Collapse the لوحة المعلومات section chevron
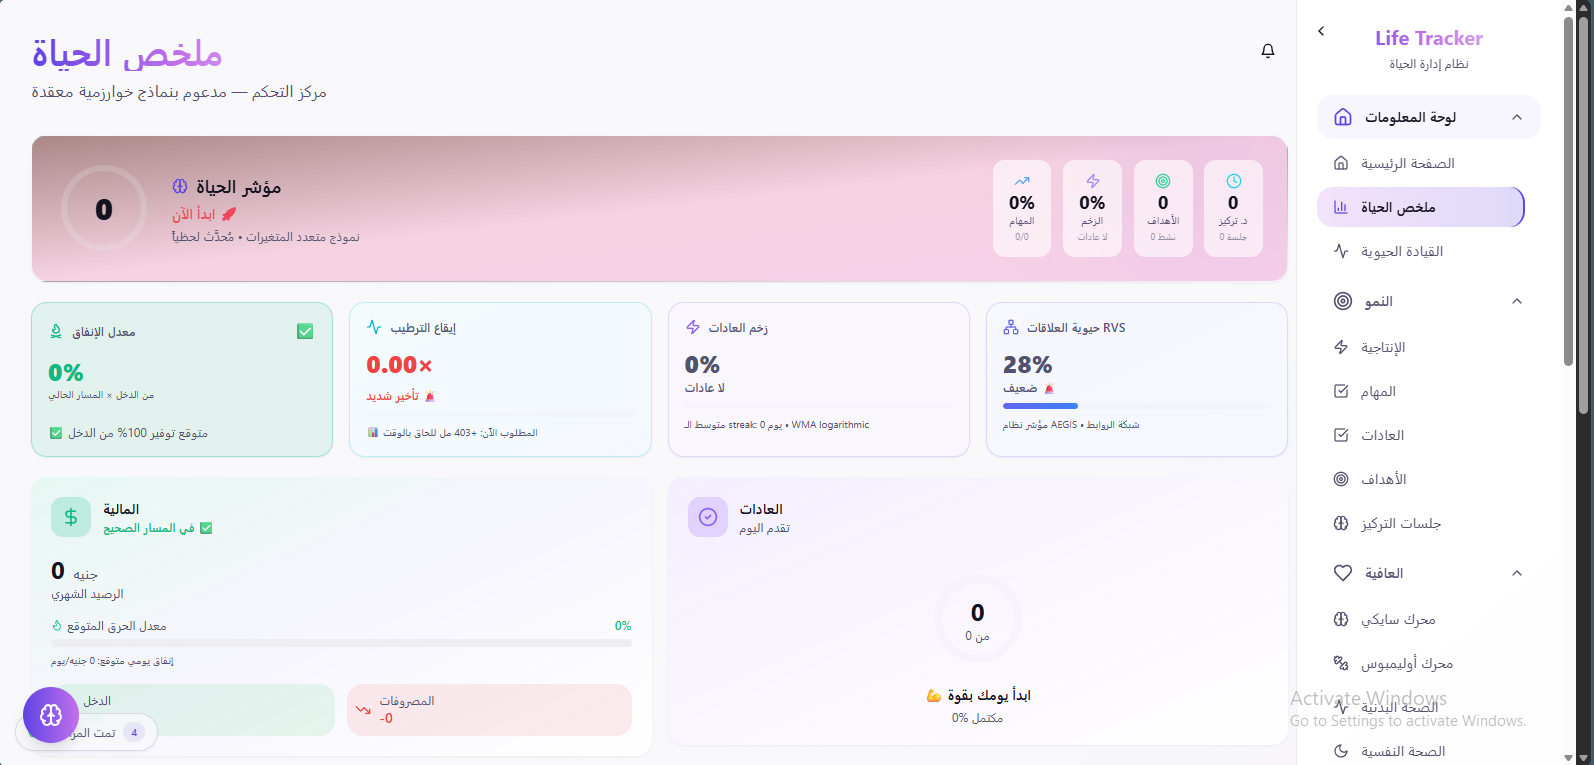Screen dimensions: 1594x765 [x=1517, y=117]
